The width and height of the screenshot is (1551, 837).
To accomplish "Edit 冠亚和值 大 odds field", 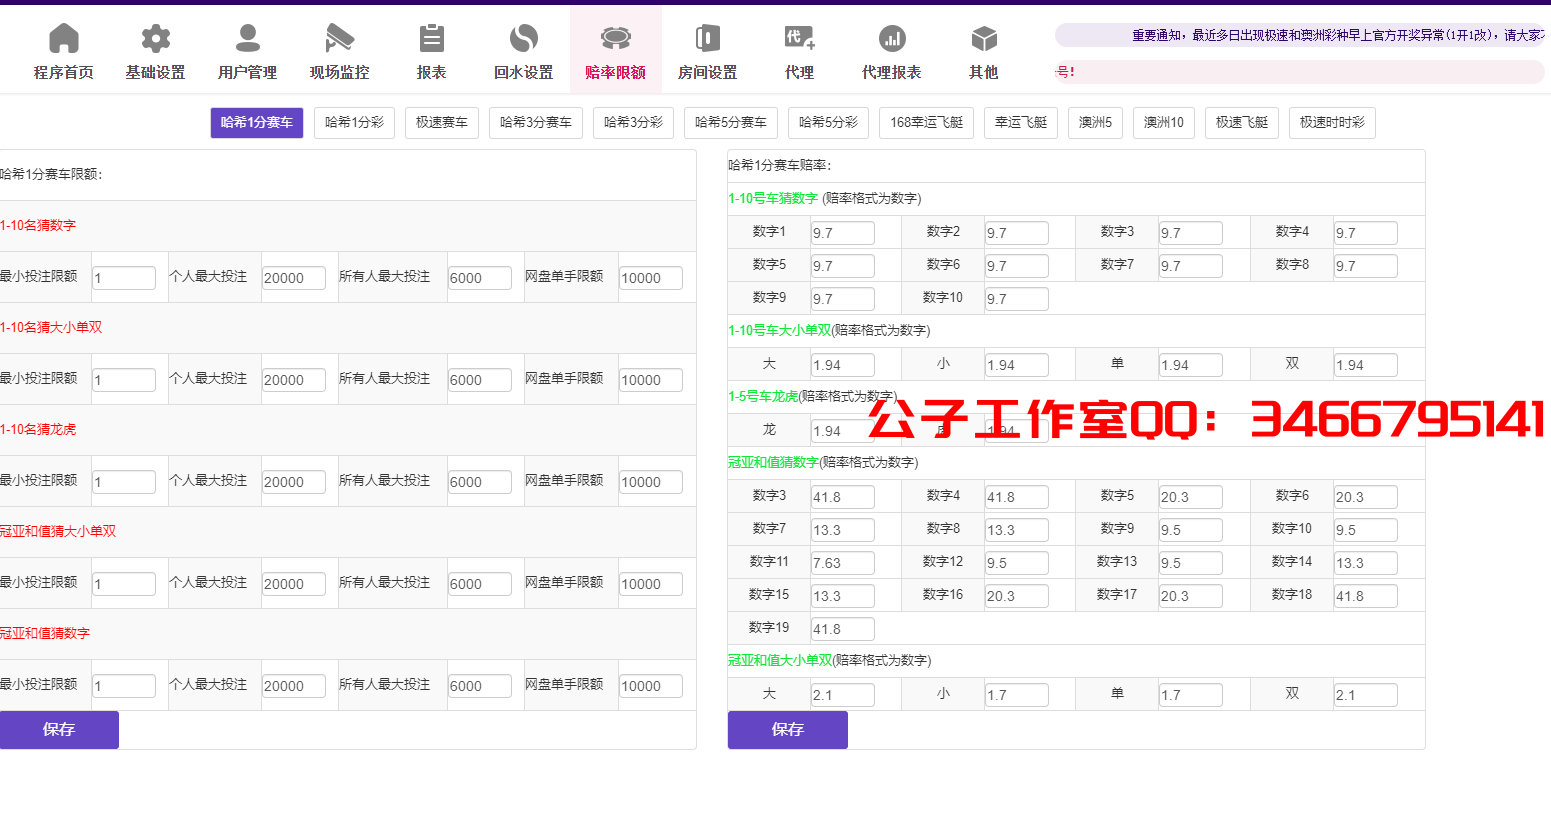I will [843, 695].
